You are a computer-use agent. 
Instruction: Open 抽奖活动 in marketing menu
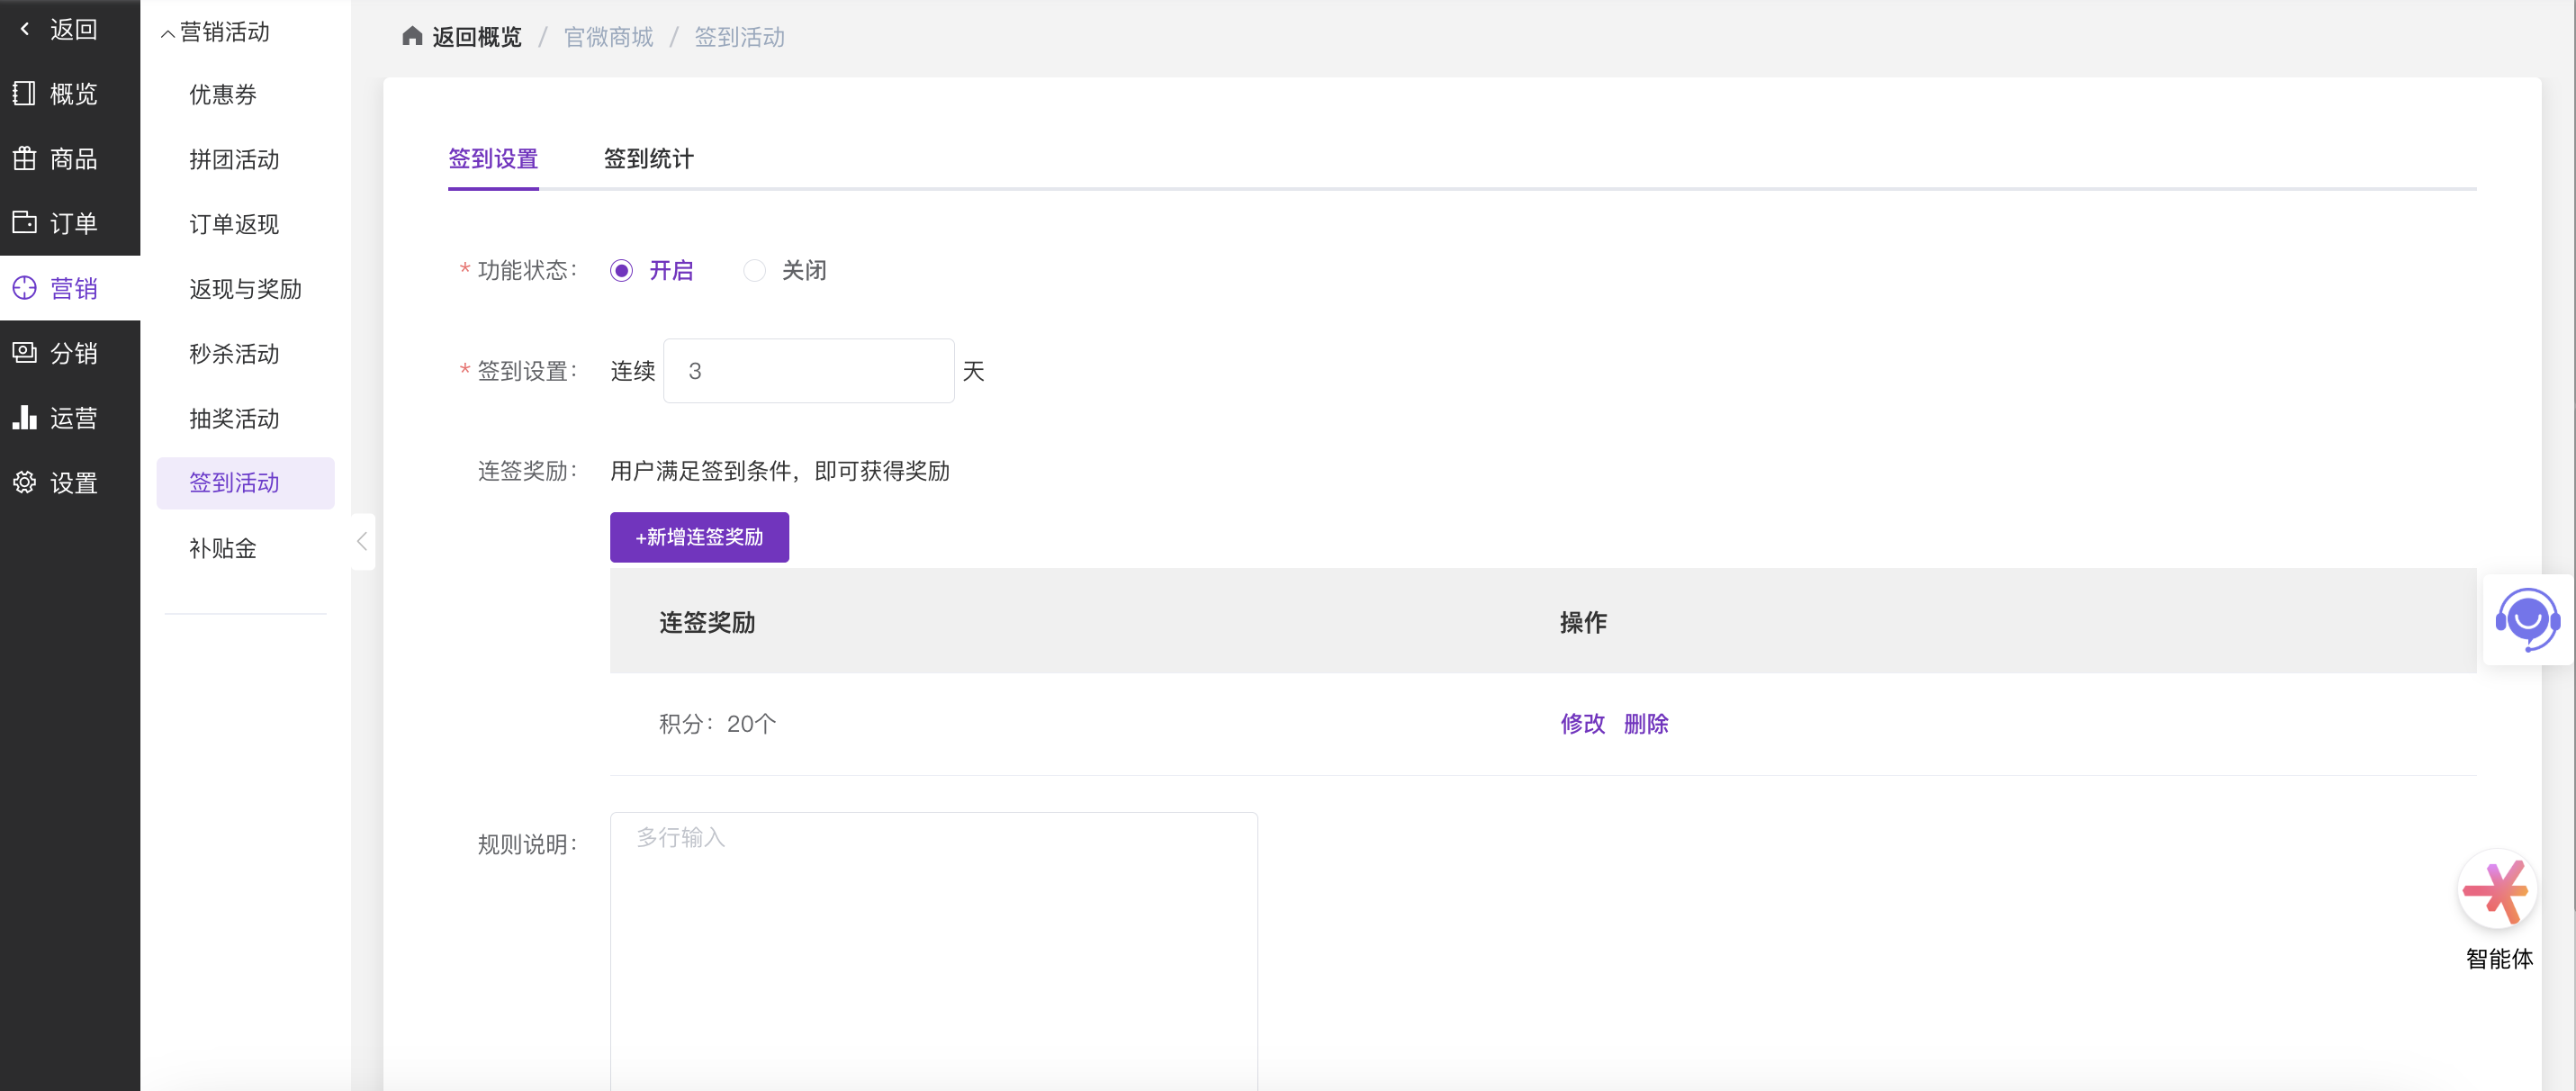[x=234, y=418]
